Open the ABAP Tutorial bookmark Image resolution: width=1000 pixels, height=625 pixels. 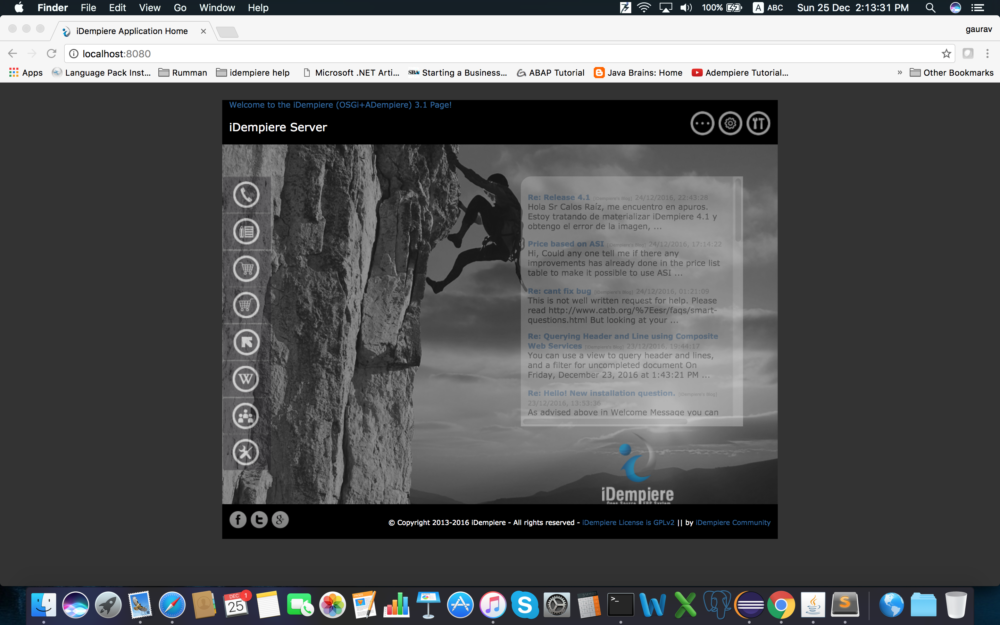pyautogui.click(x=550, y=73)
